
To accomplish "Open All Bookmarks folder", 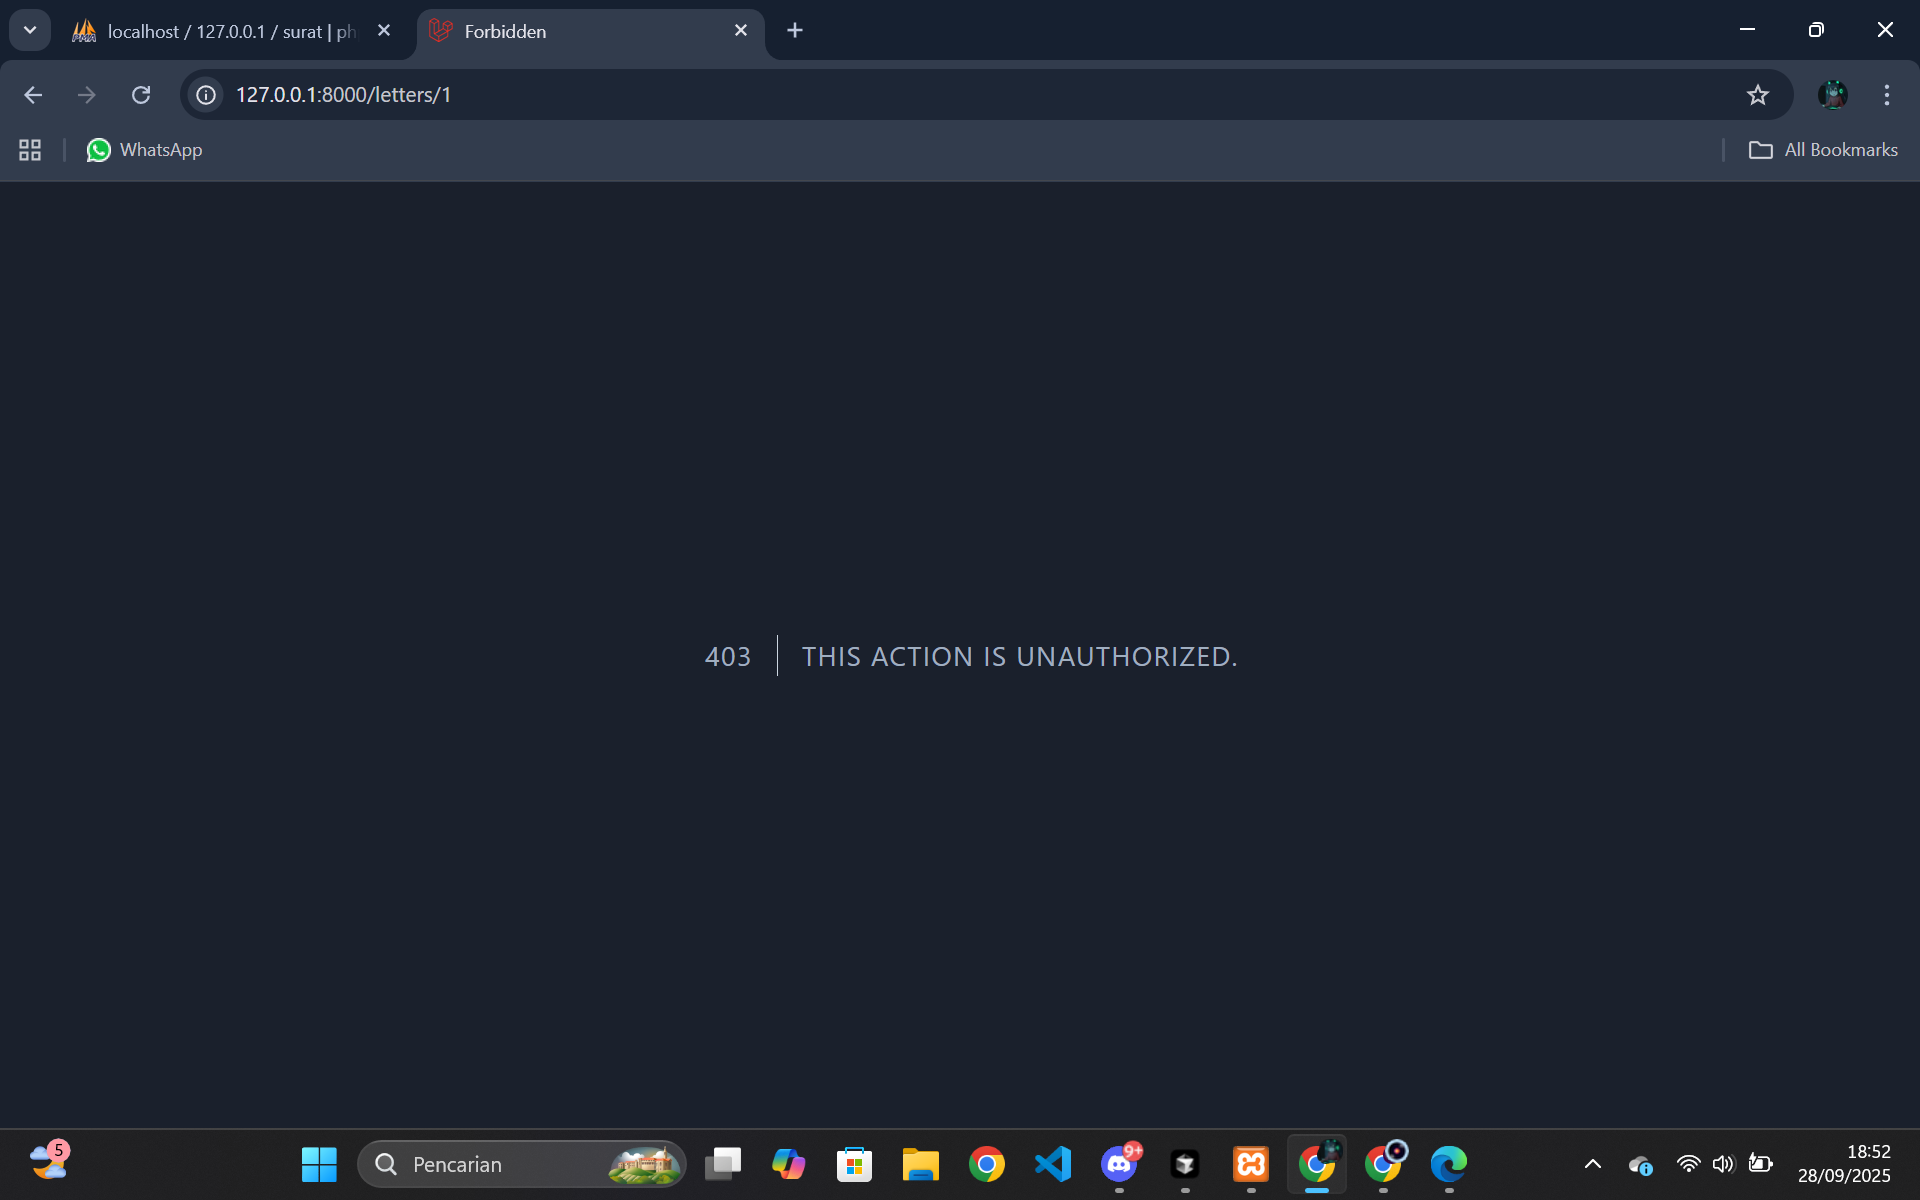I will (x=1823, y=150).
